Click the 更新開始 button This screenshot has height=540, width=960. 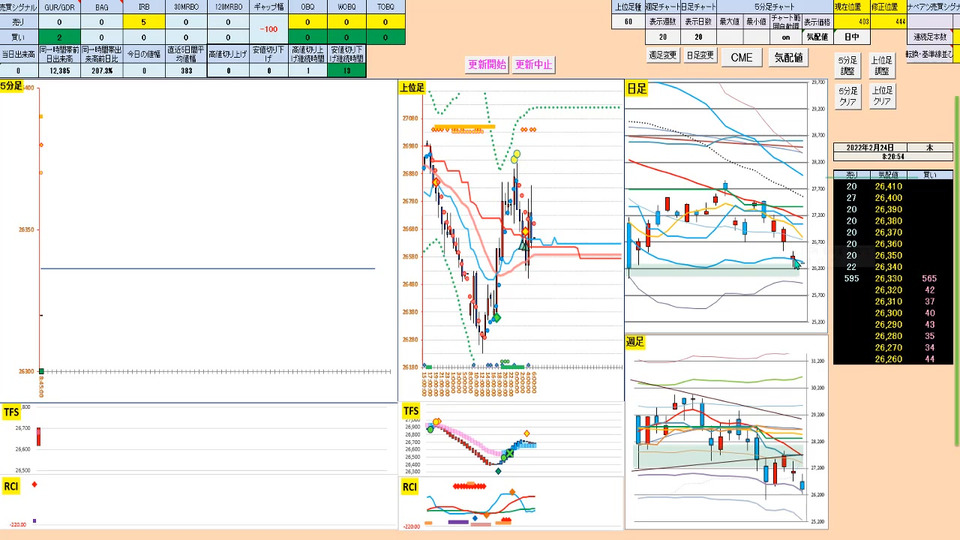487,64
